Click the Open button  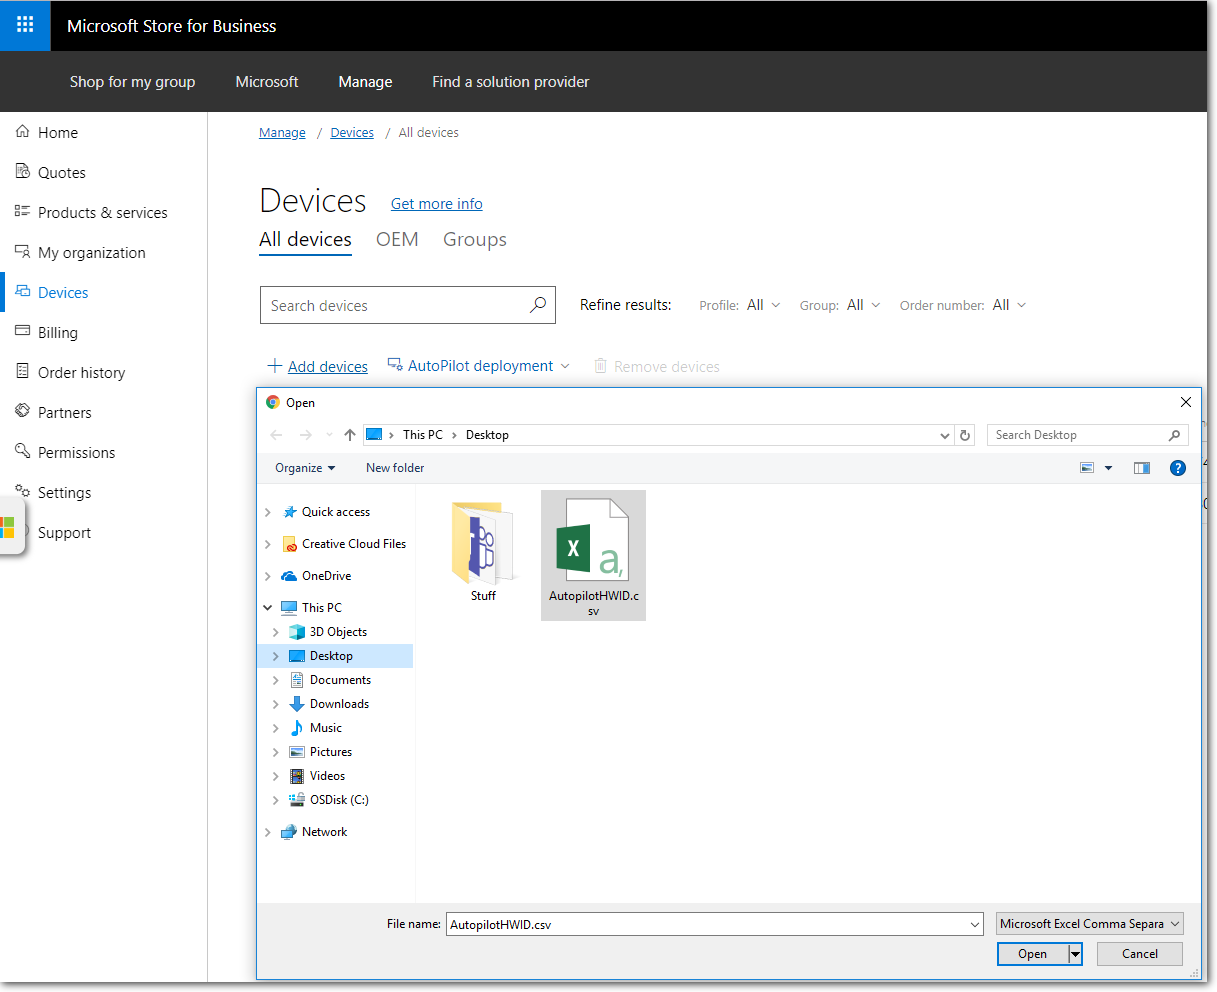point(1032,954)
